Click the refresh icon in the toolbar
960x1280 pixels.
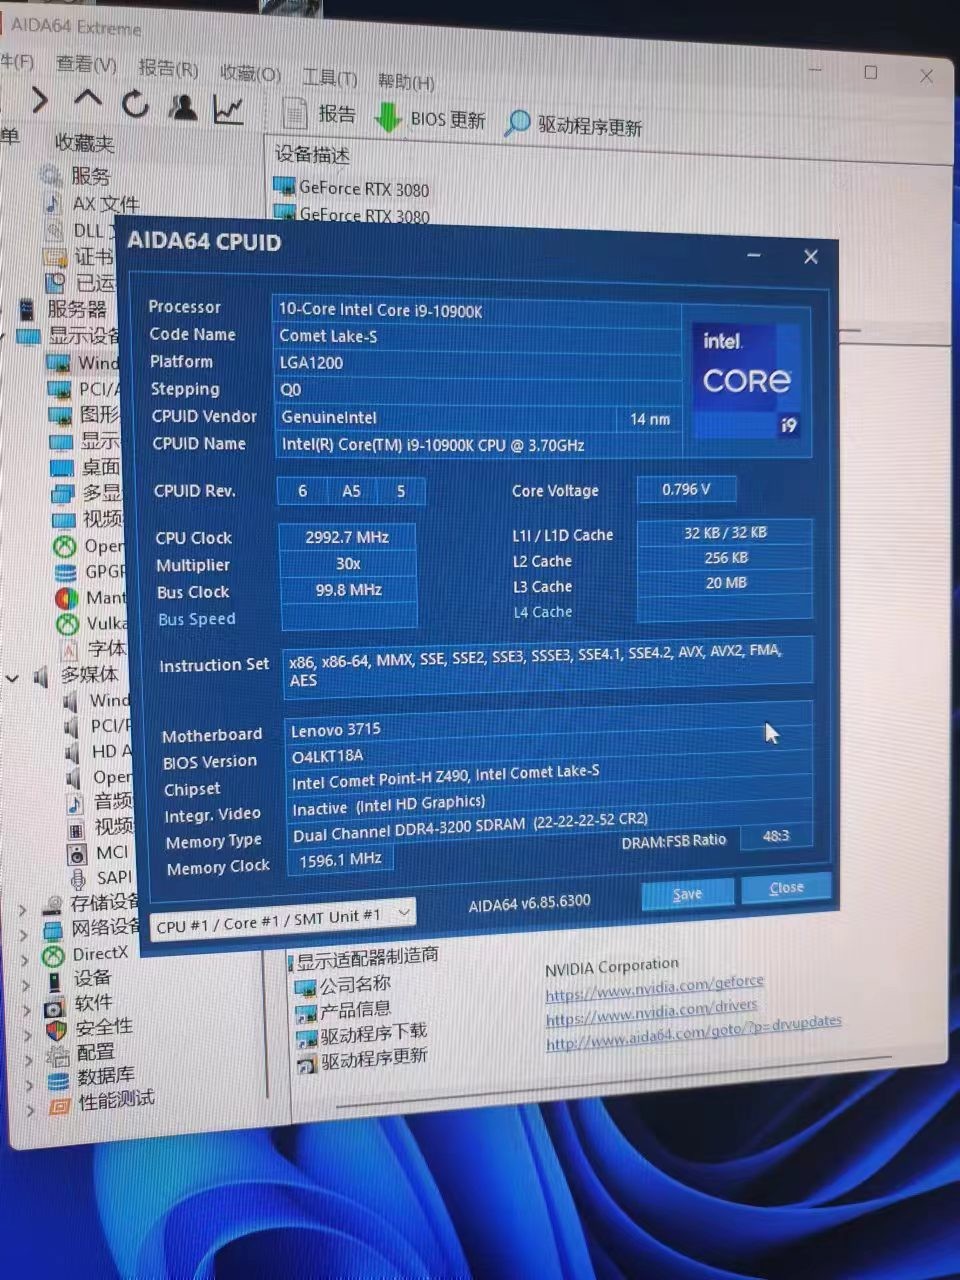coord(135,103)
